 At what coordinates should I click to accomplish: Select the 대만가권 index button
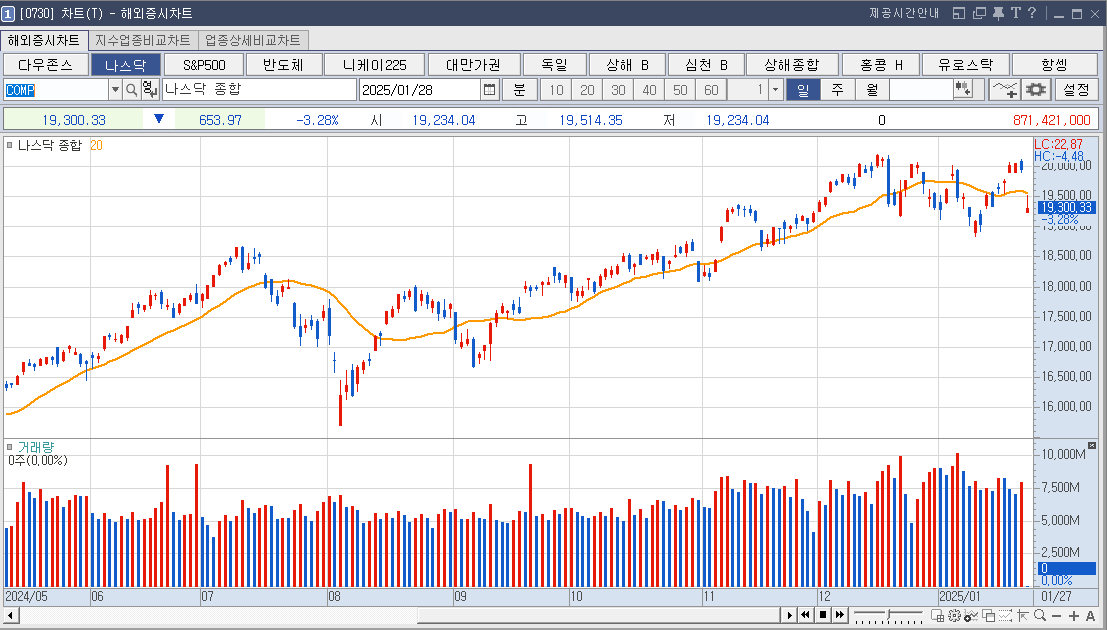474,65
